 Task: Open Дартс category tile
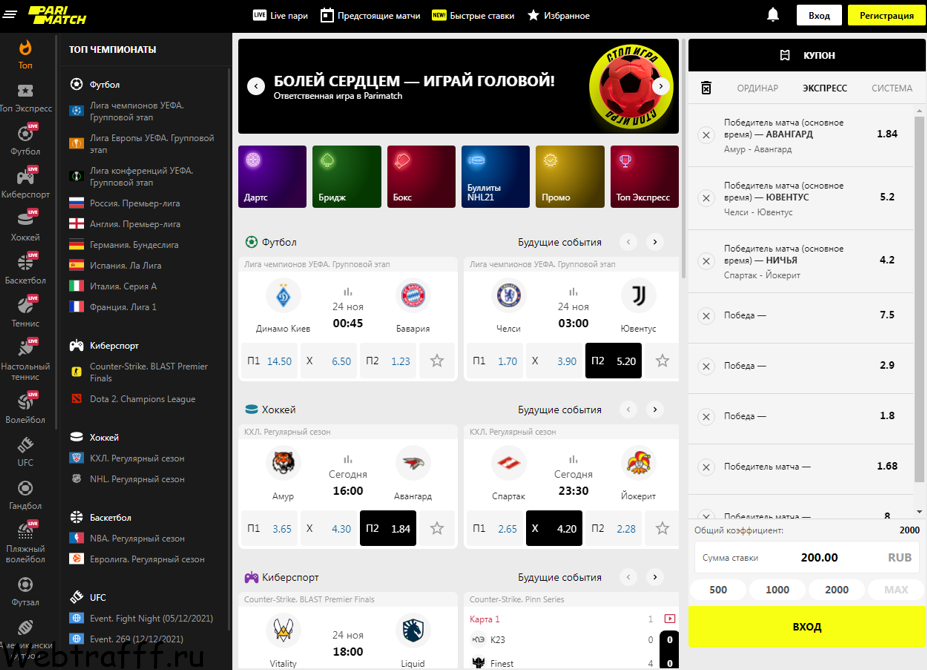pos(272,177)
